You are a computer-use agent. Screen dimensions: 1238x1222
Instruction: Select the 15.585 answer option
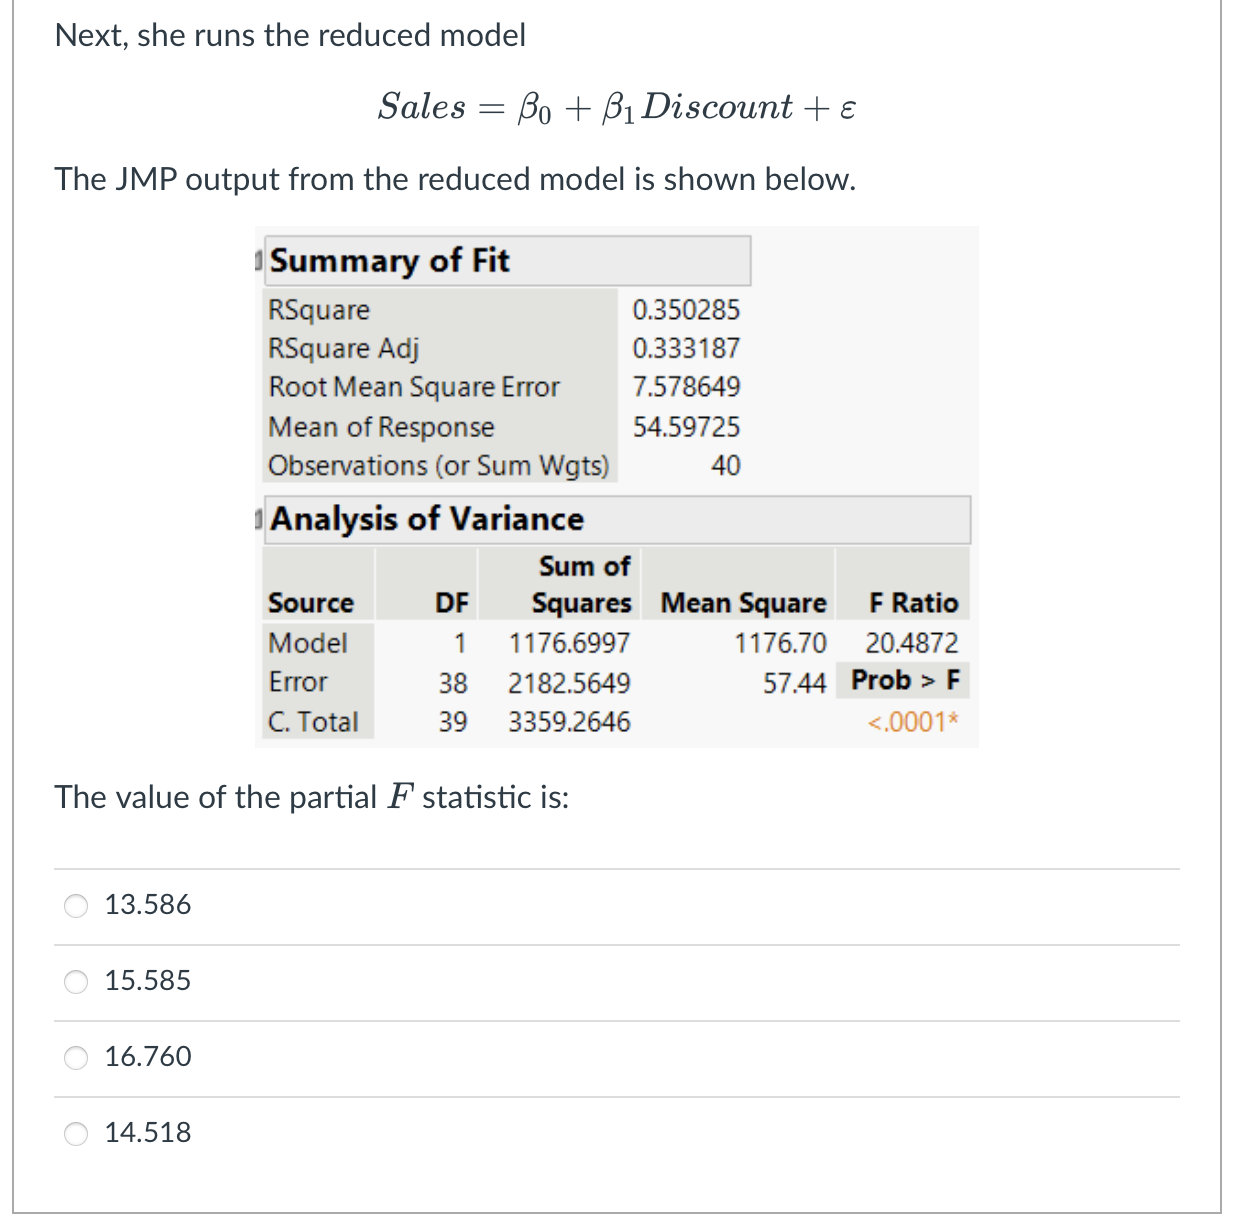(x=75, y=982)
